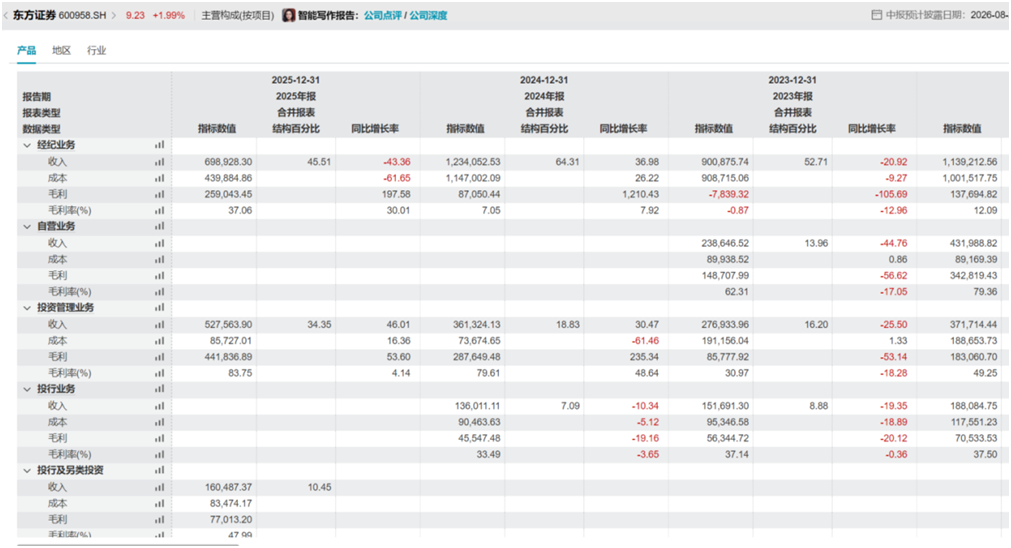Screen dimensions: 1011x548
Task: Click the AI writing report avatar icon
Action: pos(289,15)
